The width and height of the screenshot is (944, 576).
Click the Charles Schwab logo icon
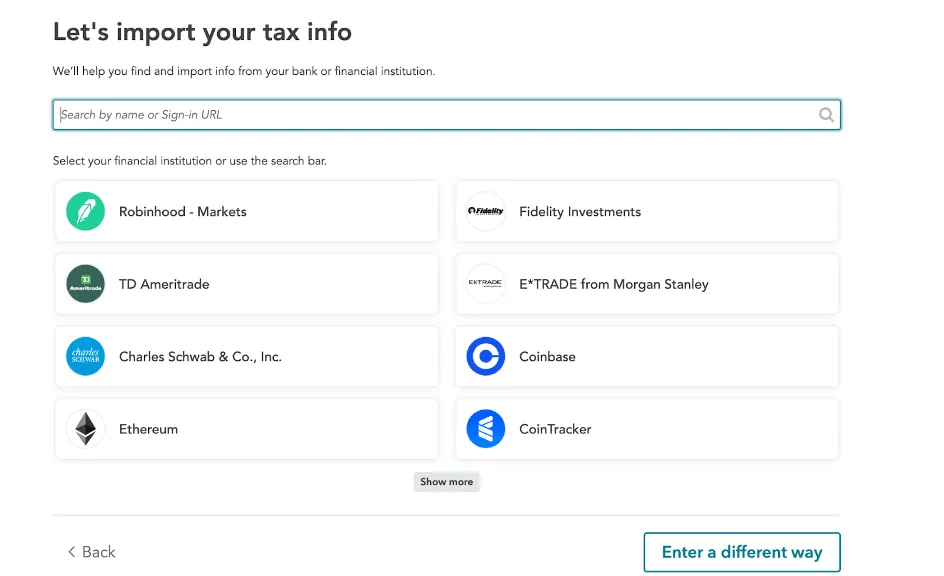85,356
